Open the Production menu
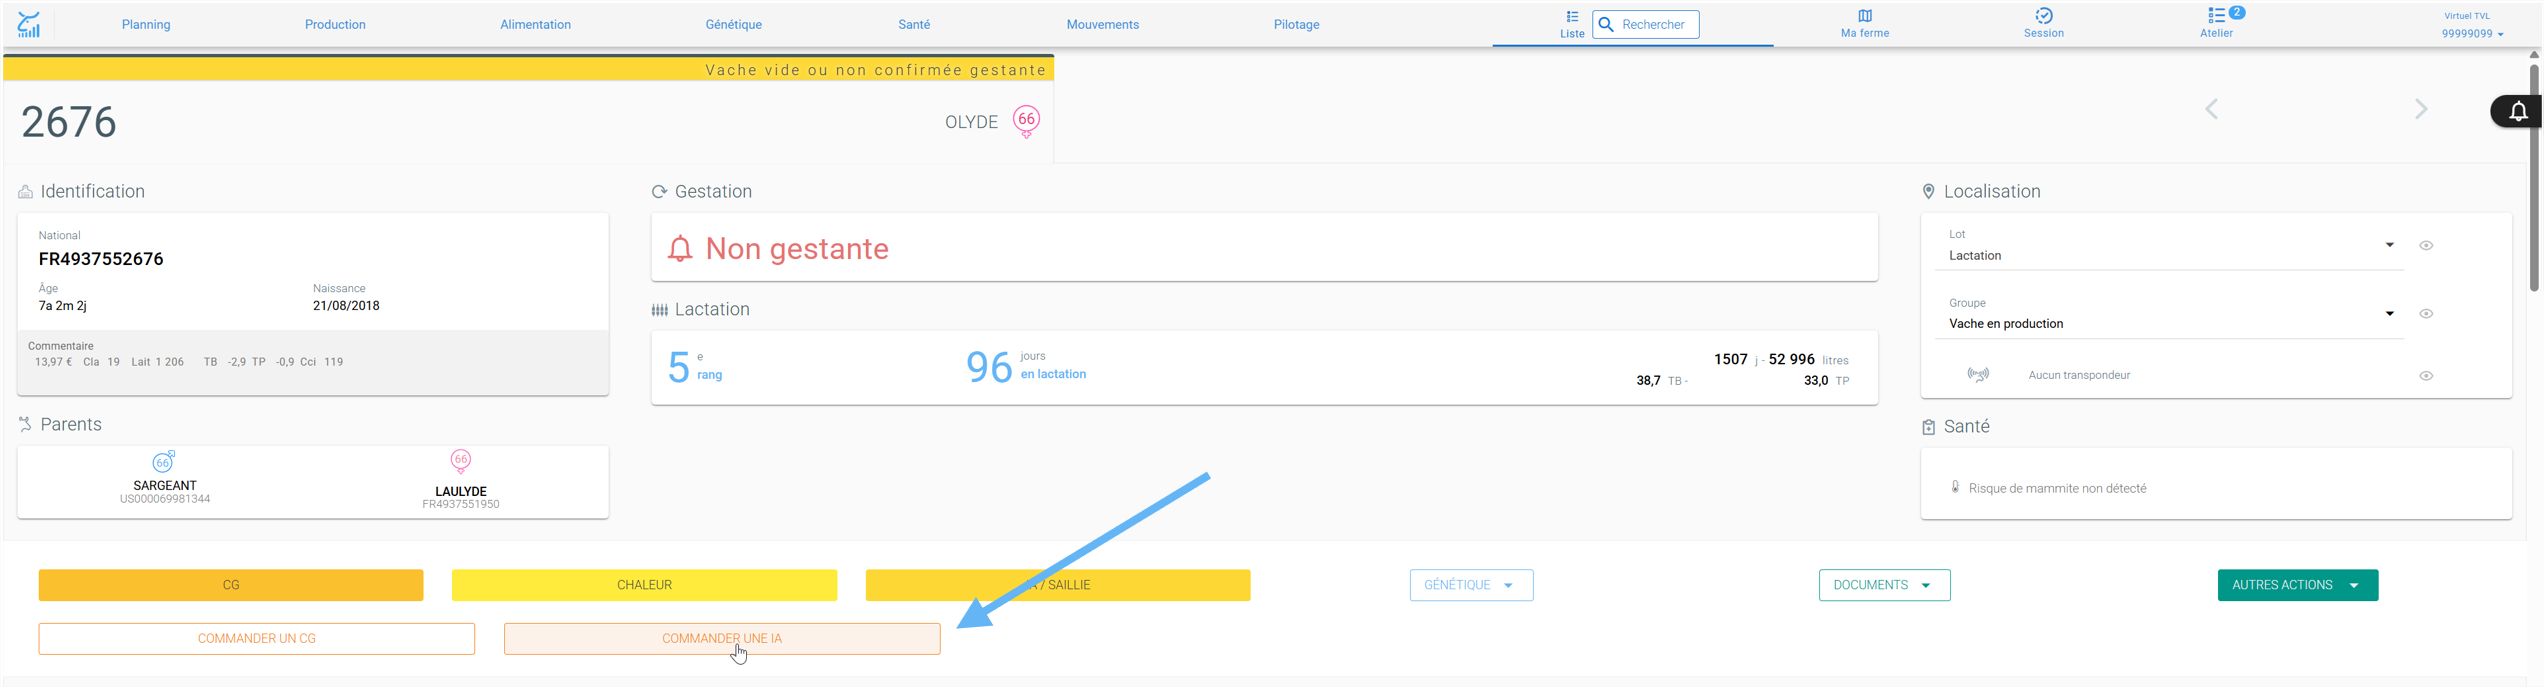Viewport: 2544px width, 687px height. (335, 25)
